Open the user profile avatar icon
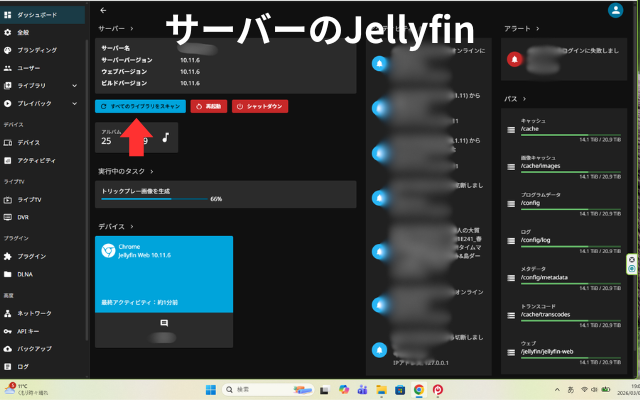This screenshot has height=400, width=640. 614,10
